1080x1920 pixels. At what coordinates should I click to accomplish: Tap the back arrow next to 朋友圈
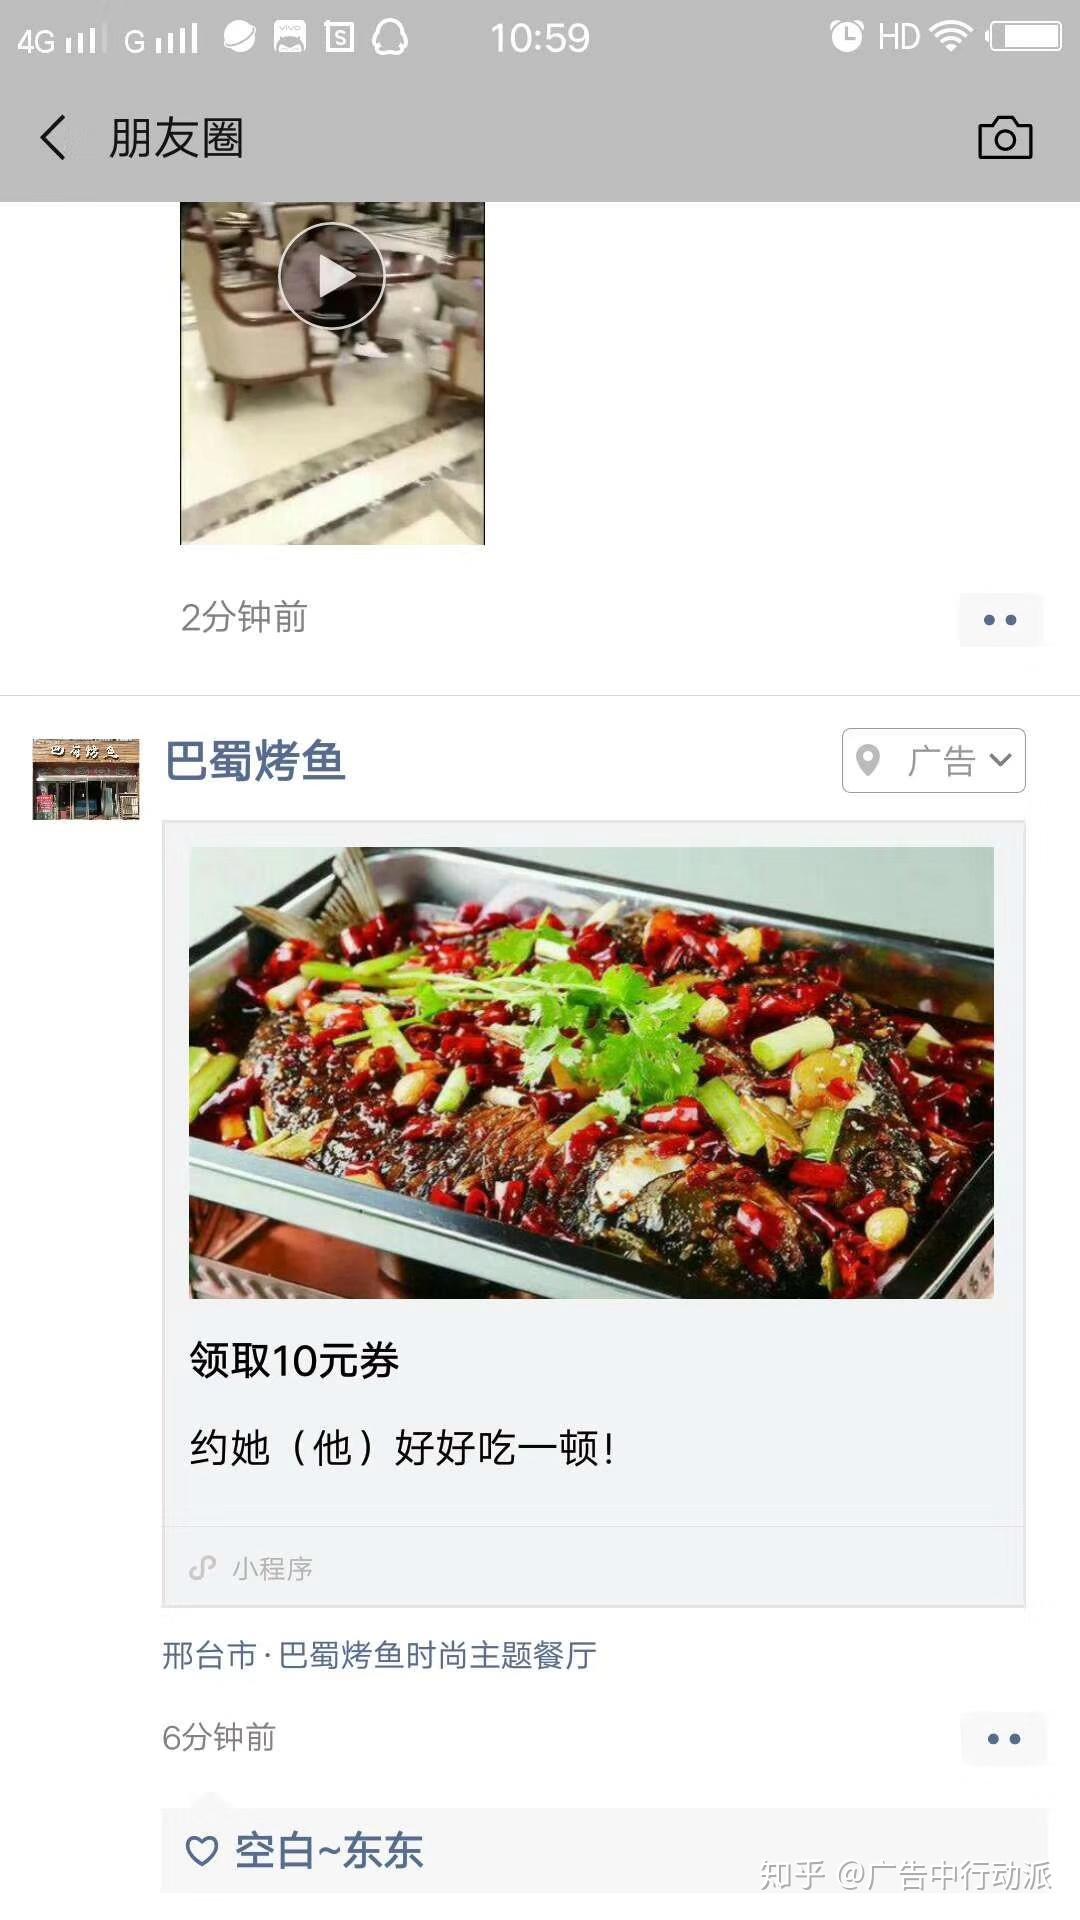[x=53, y=138]
